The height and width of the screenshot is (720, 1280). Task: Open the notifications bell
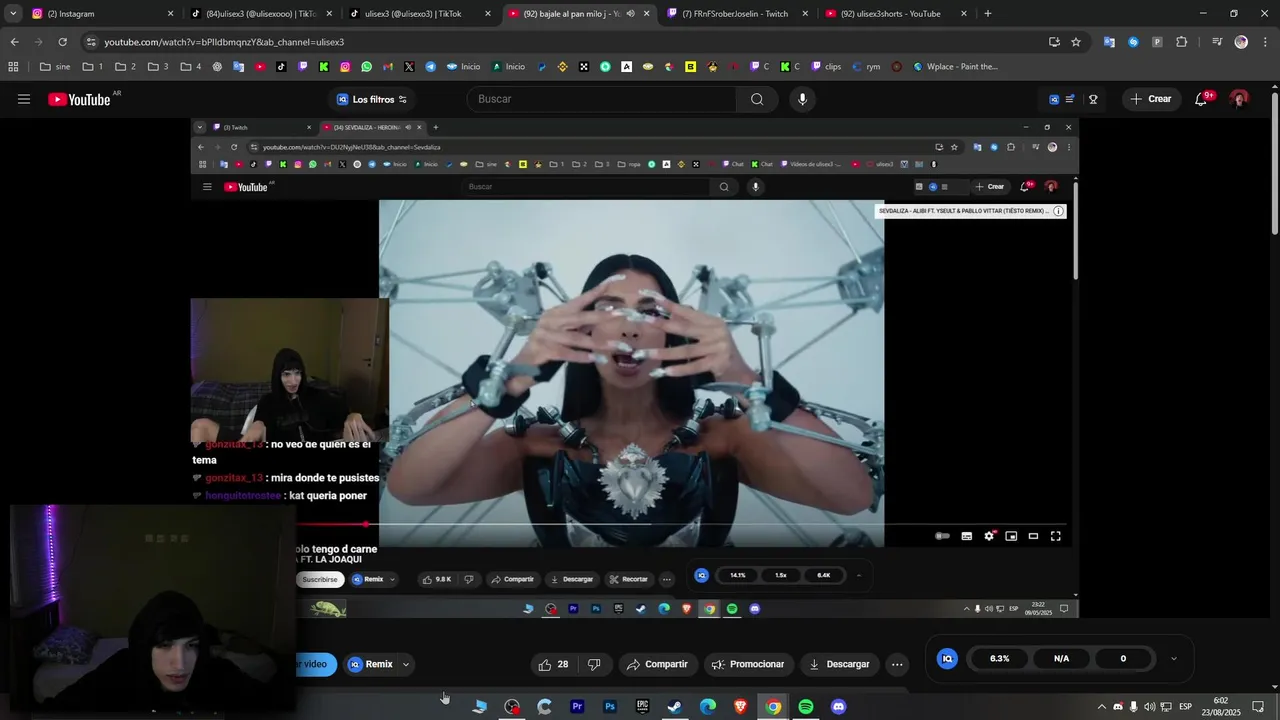pyautogui.click(x=1202, y=99)
